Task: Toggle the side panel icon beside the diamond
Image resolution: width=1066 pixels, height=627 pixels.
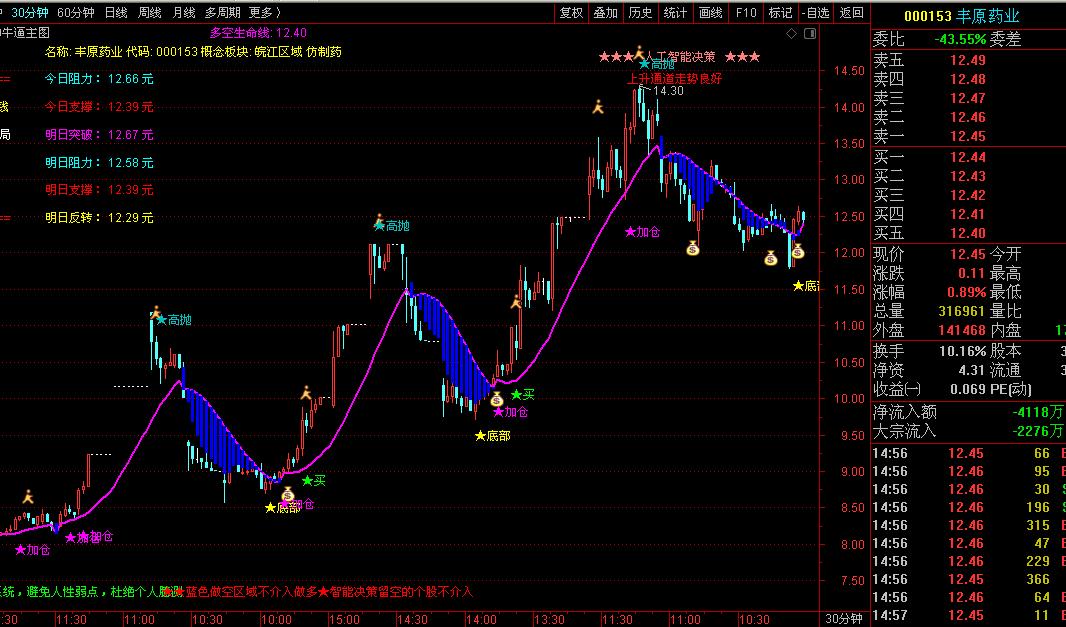Action: click(x=810, y=33)
